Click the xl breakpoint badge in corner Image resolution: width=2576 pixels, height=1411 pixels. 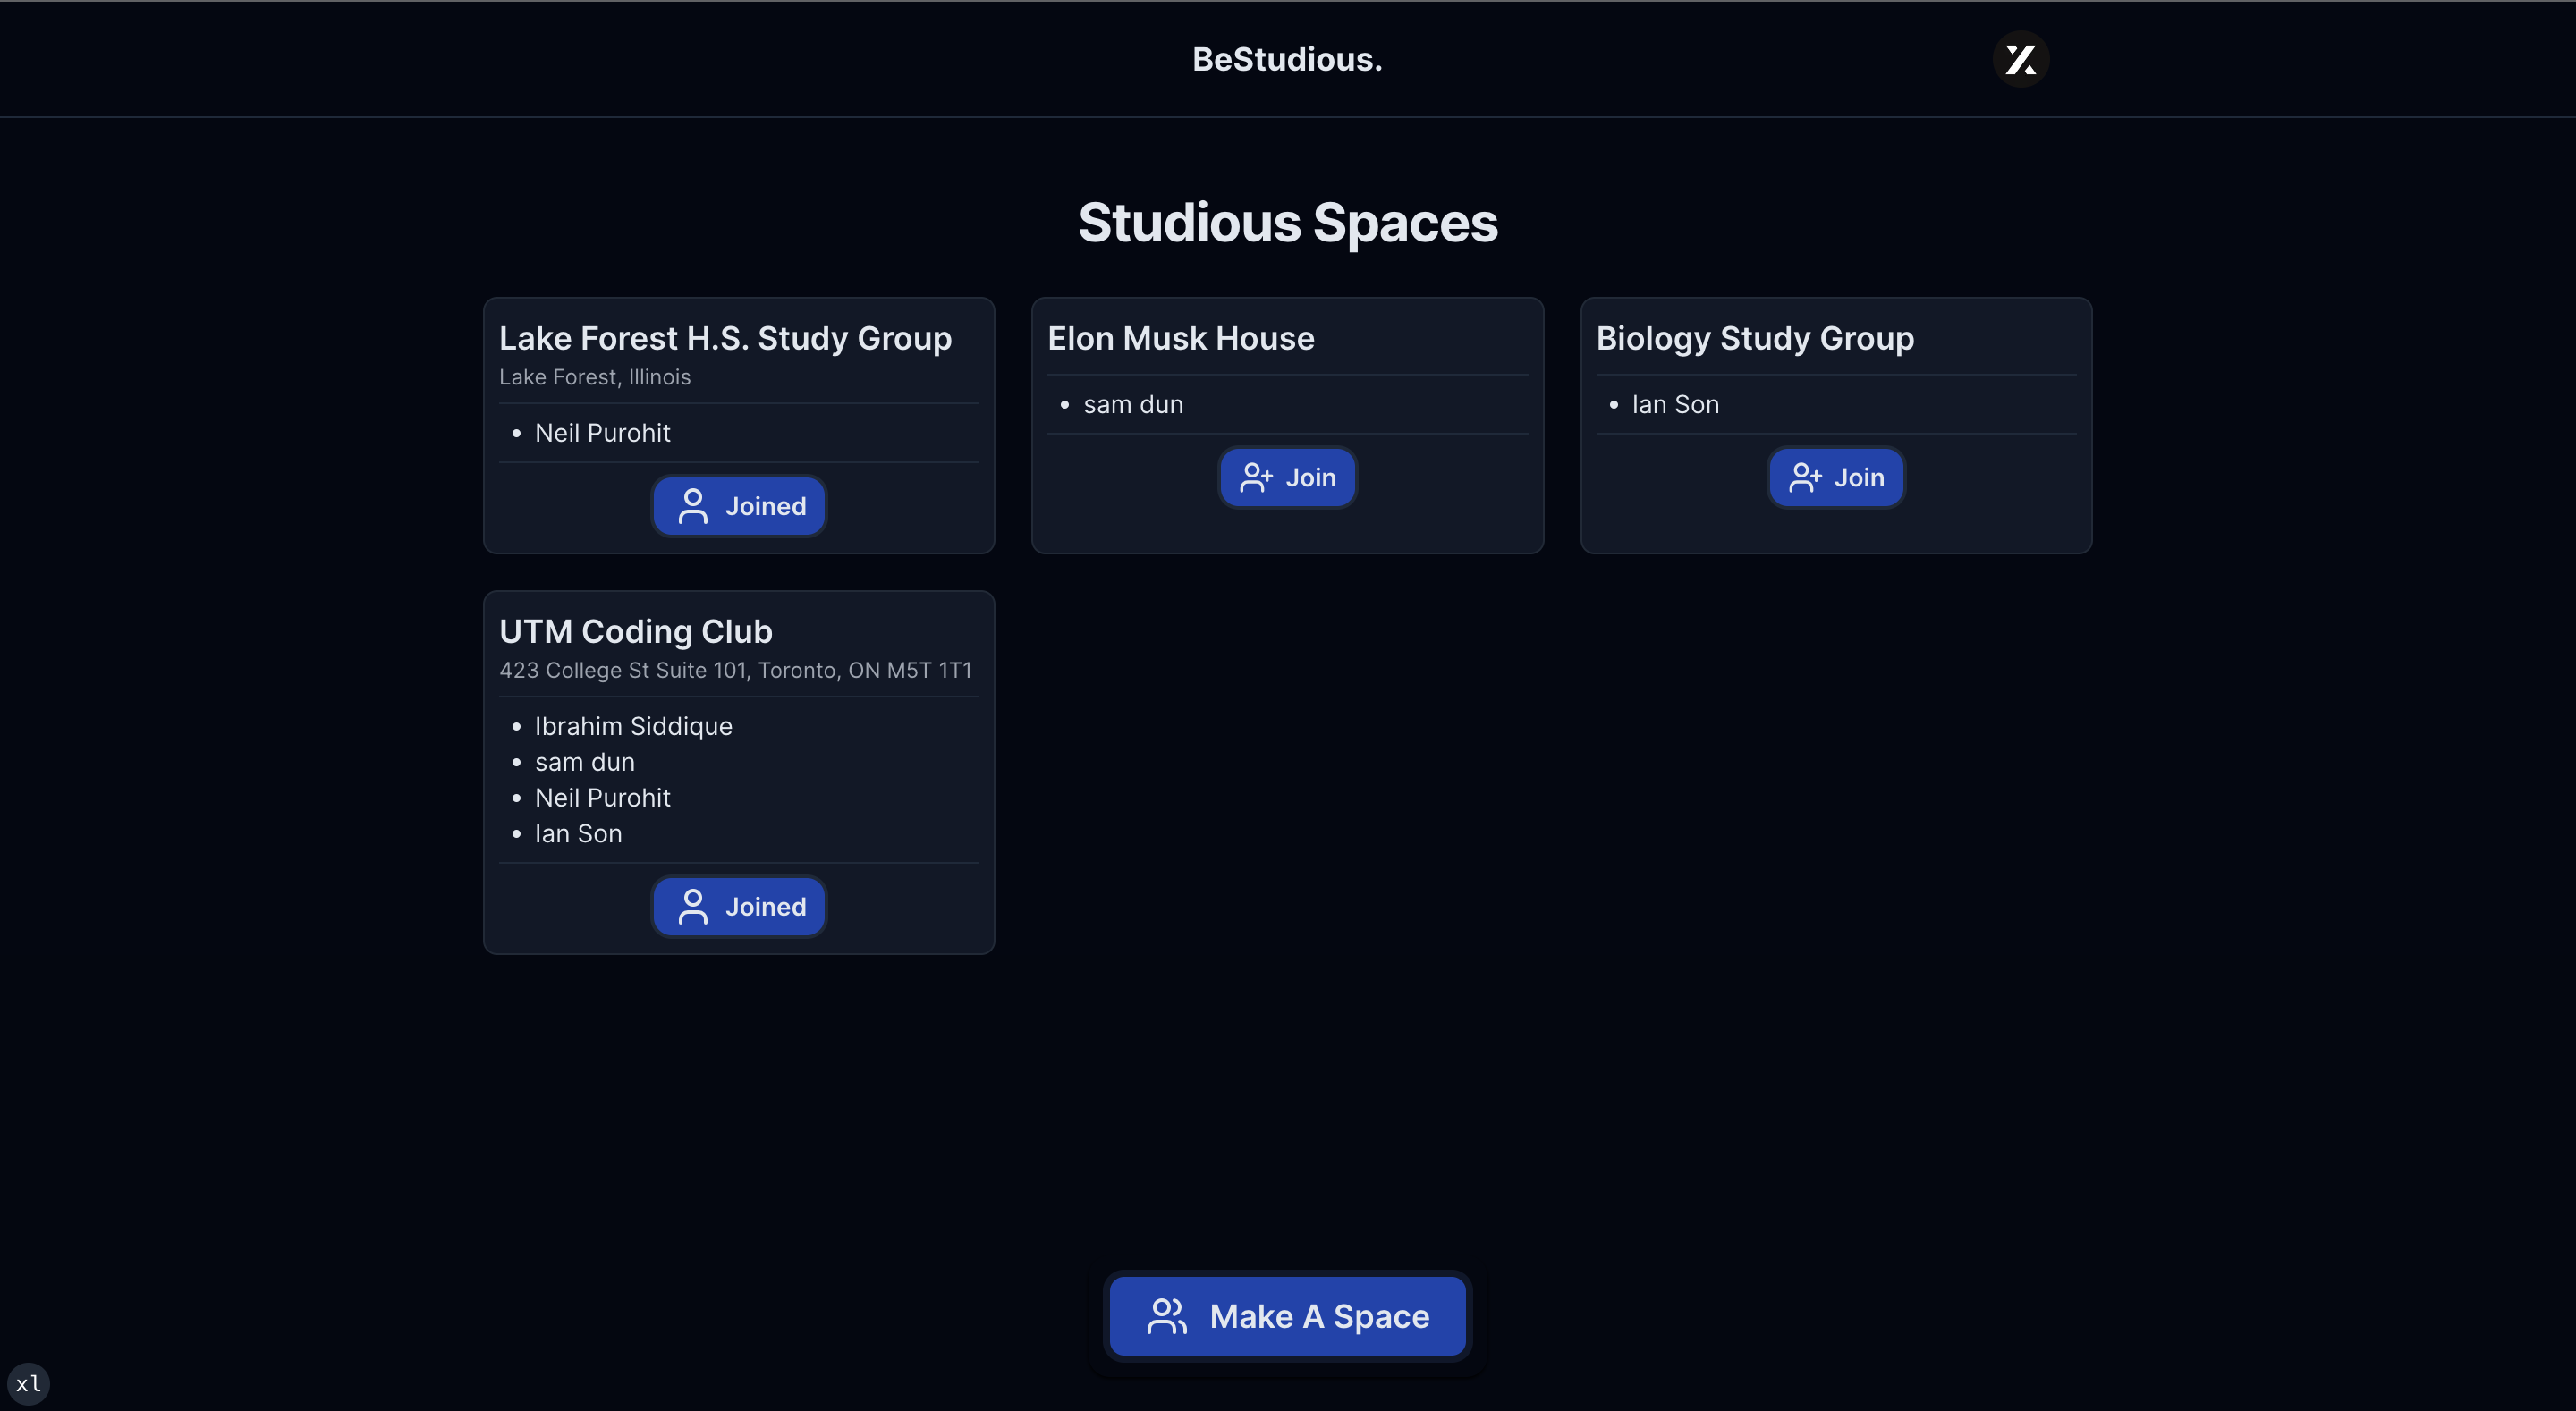(x=28, y=1383)
